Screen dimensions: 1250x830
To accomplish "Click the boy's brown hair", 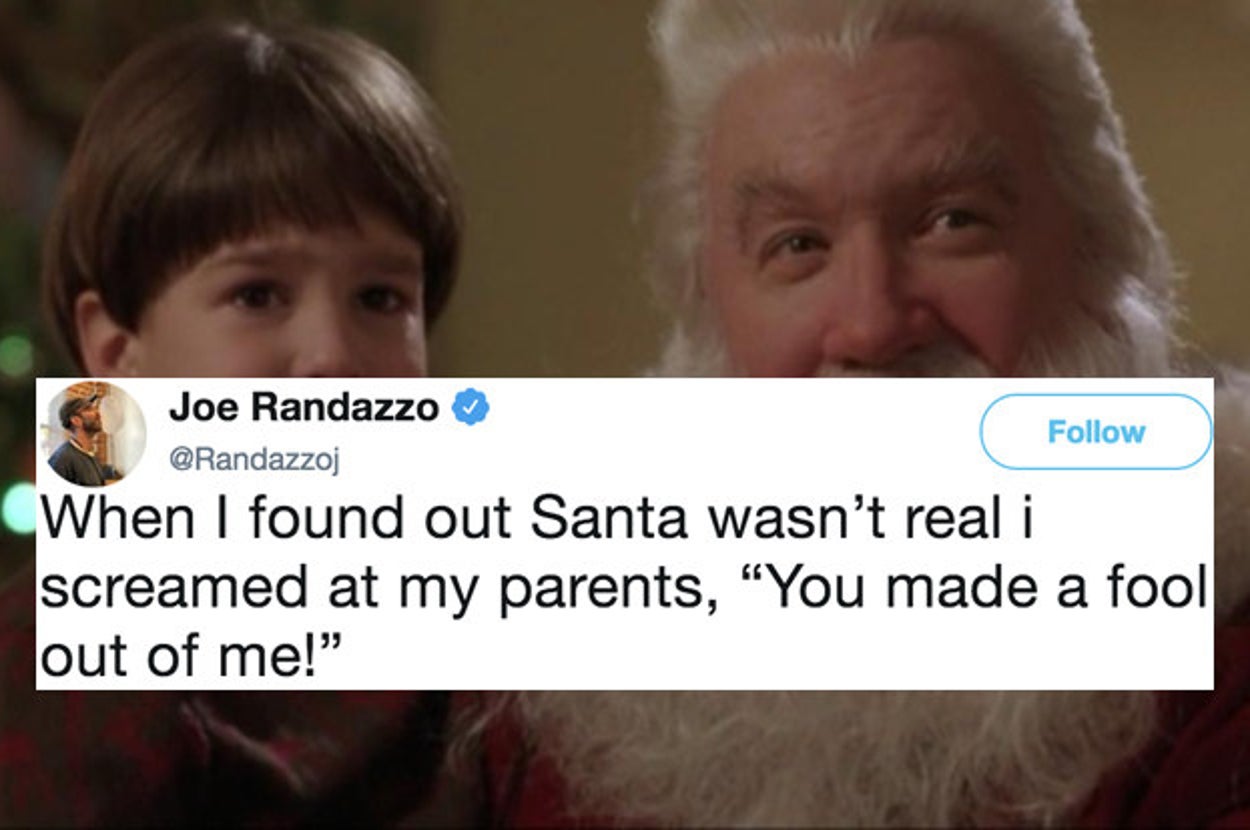I will (250, 130).
